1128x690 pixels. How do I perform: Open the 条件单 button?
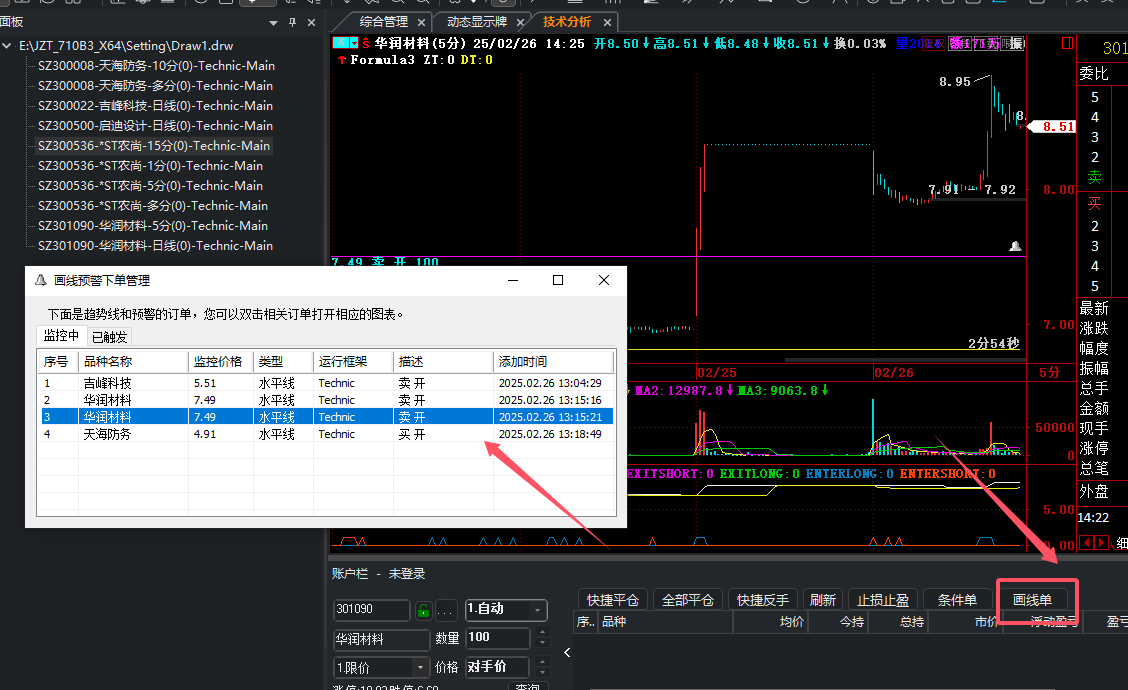pyautogui.click(x=958, y=599)
